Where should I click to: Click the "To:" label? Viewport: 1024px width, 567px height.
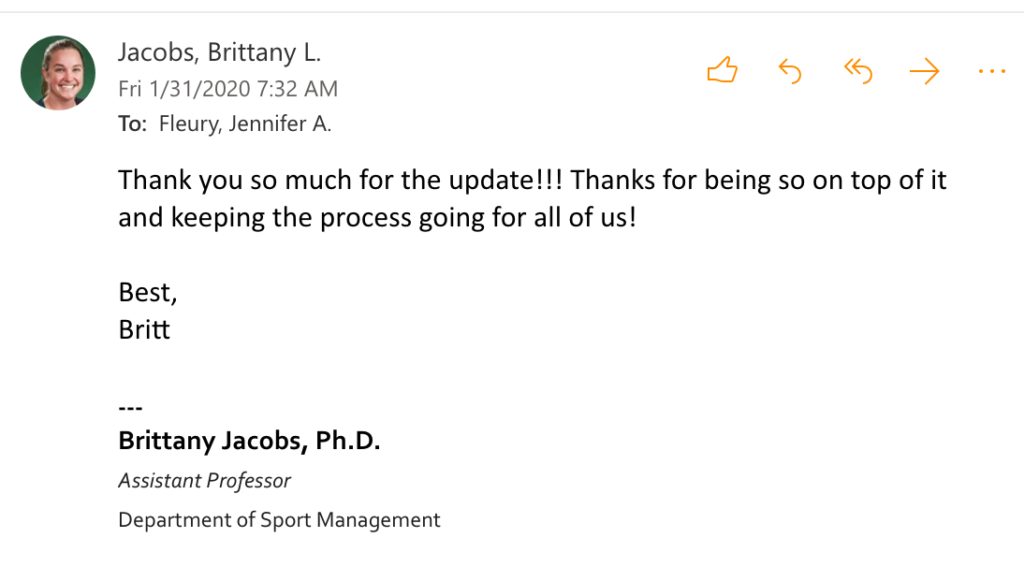pos(132,125)
